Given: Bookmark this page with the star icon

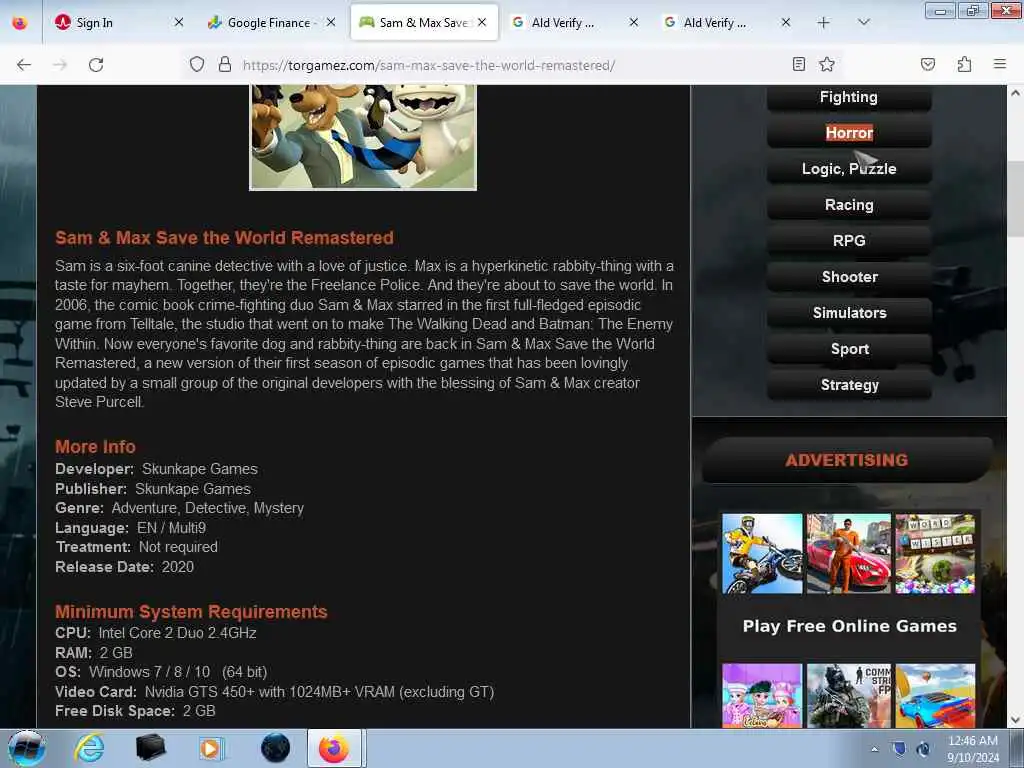Looking at the screenshot, I should (827, 64).
